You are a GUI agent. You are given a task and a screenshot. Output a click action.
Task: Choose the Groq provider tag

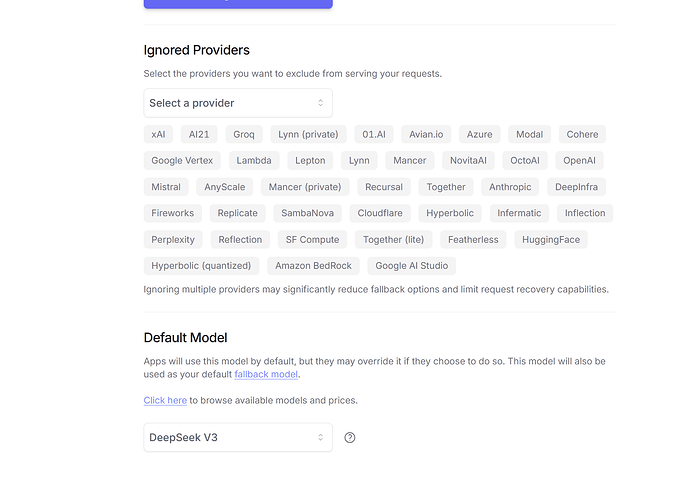coord(244,134)
